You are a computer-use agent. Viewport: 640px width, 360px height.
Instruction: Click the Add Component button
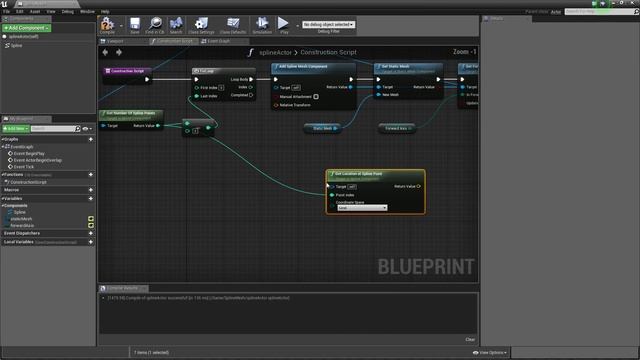pyautogui.click(x=27, y=28)
